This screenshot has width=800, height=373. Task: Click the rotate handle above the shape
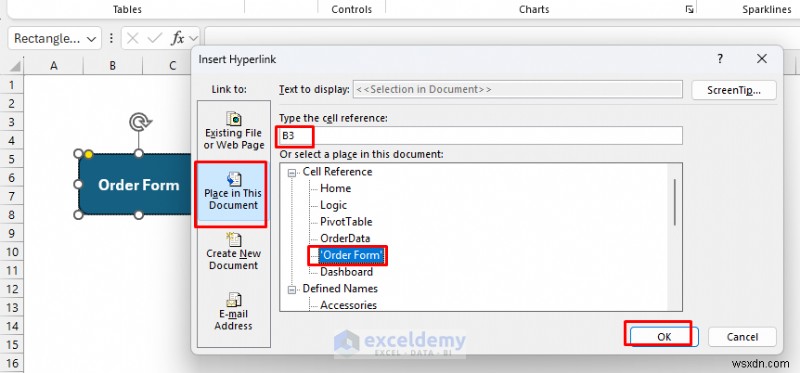click(x=139, y=122)
